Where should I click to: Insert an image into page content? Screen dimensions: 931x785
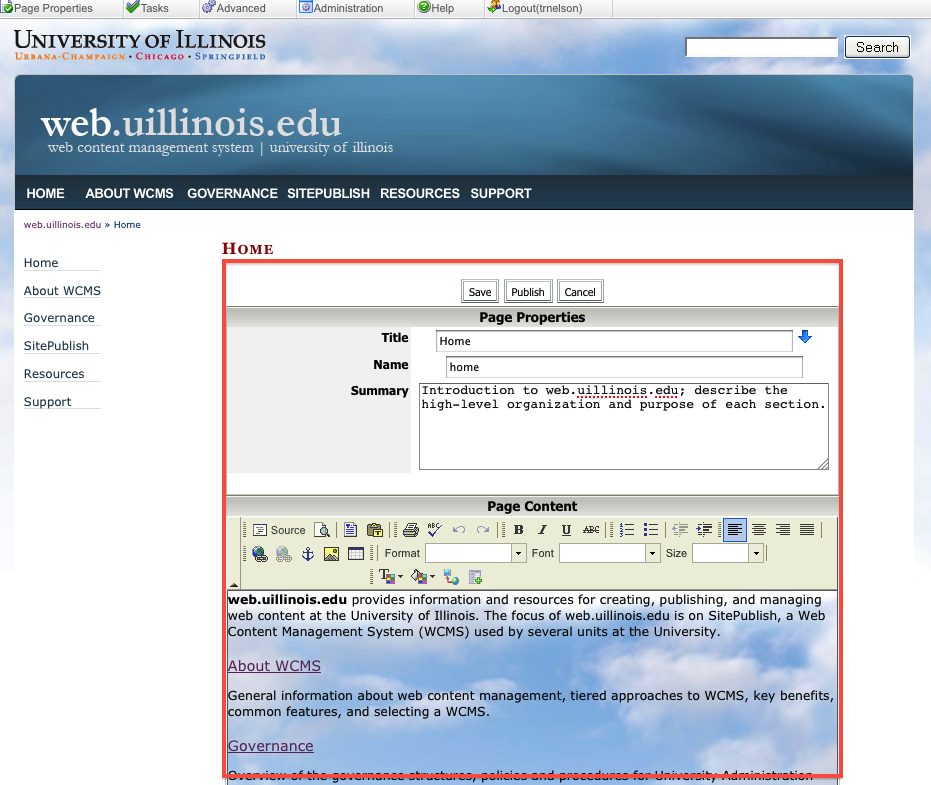331,554
